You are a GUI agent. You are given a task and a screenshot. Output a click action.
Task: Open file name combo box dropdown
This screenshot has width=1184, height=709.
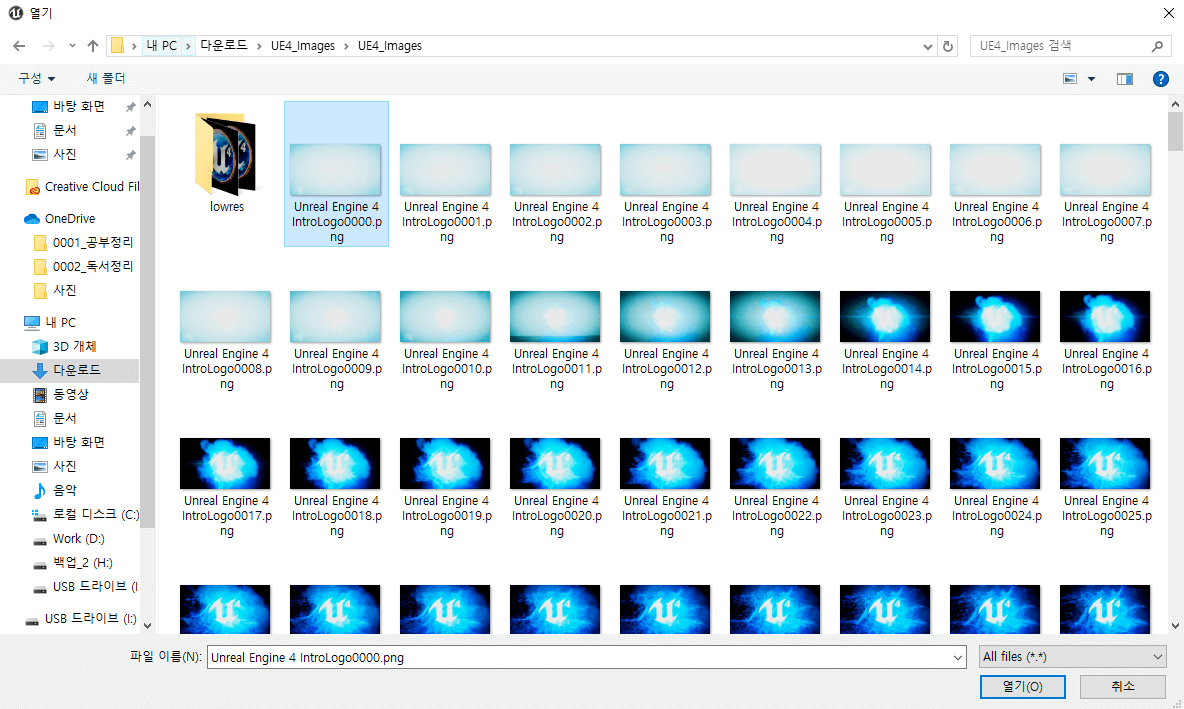click(x=957, y=658)
